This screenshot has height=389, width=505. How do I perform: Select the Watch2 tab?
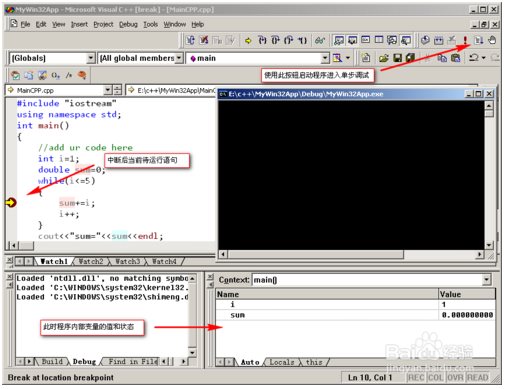point(91,261)
